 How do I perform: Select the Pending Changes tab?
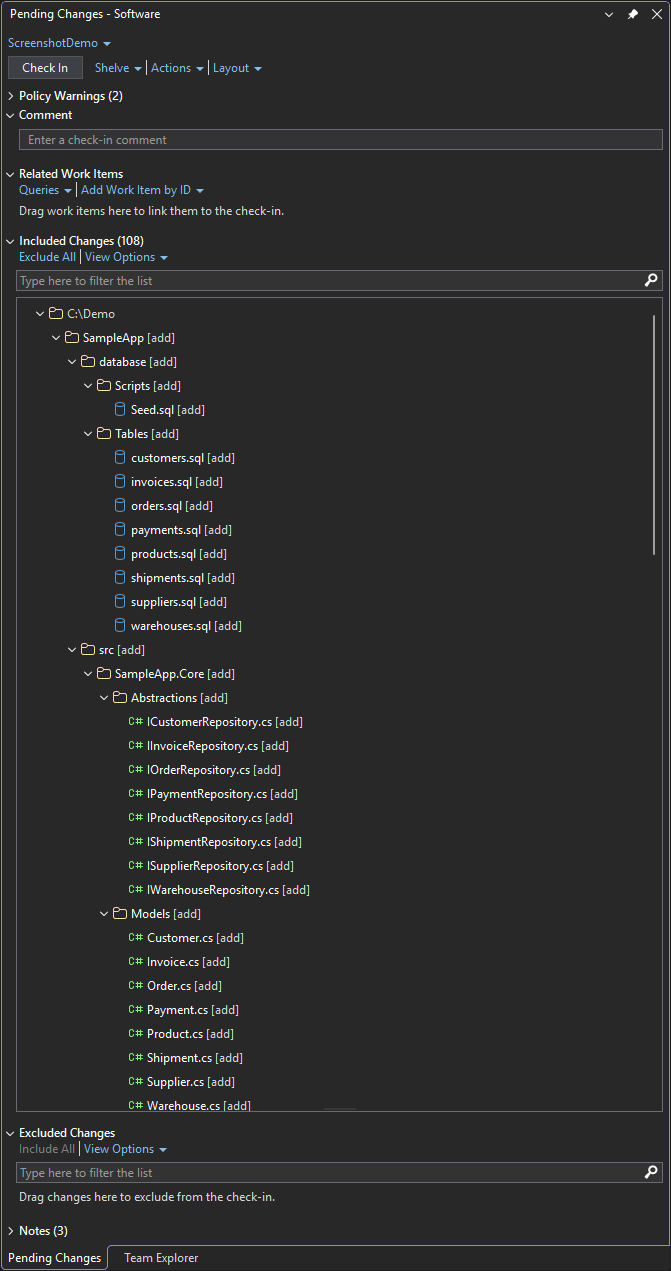(55, 1258)
